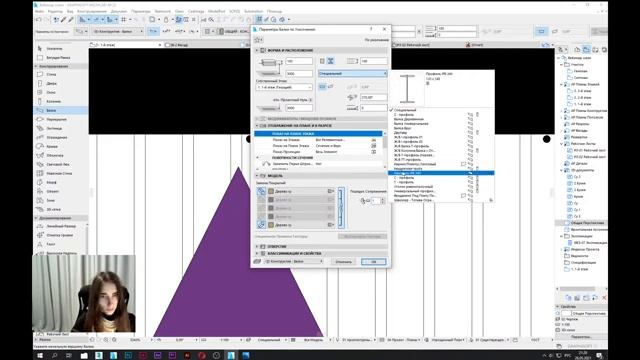Choose rectangular beam structure toggle
This screenshot has width=640, height=360.
click(322, 61)
